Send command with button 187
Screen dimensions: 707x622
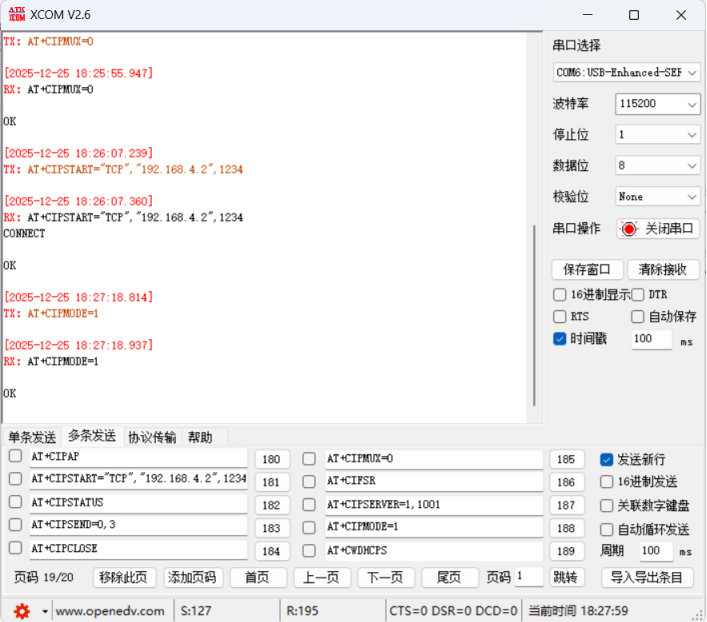coord(566,506)
